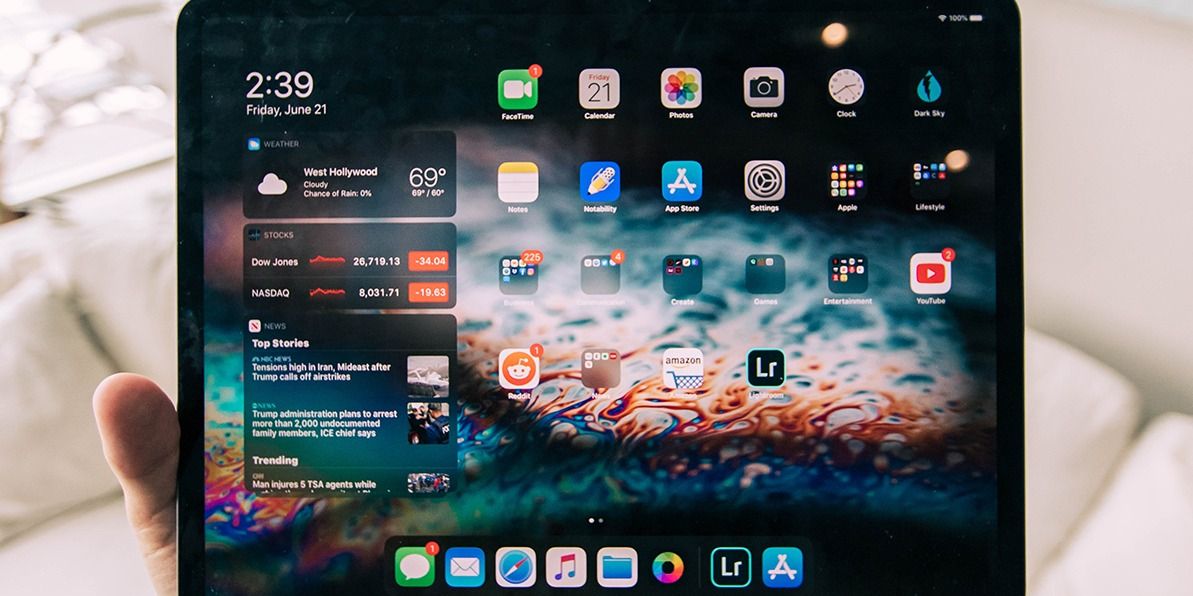The height and width of the screenshot is (596, 1193).
Task: Open Safari in the dock
Action: pos(516,567)
